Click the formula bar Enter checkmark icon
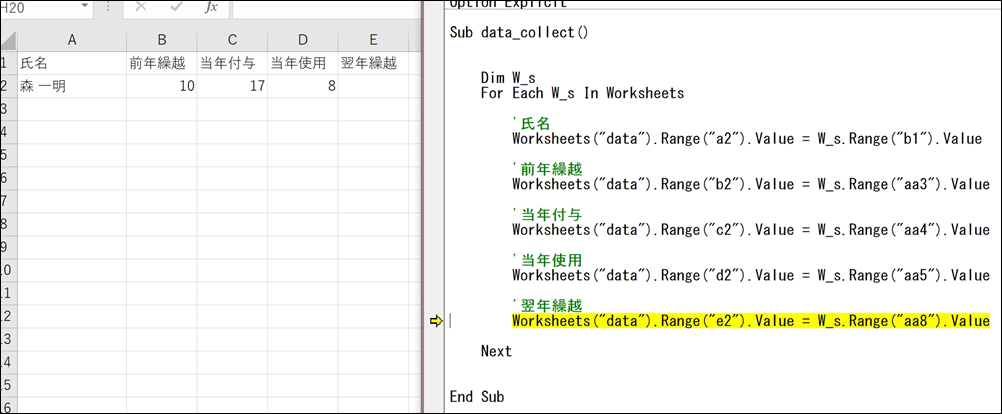The image size is (1002, 414). click(x=176, y=8)
